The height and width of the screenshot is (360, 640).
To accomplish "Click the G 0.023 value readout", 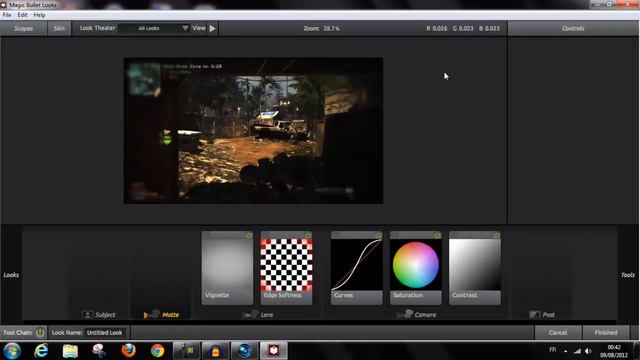I will (463, 29).
